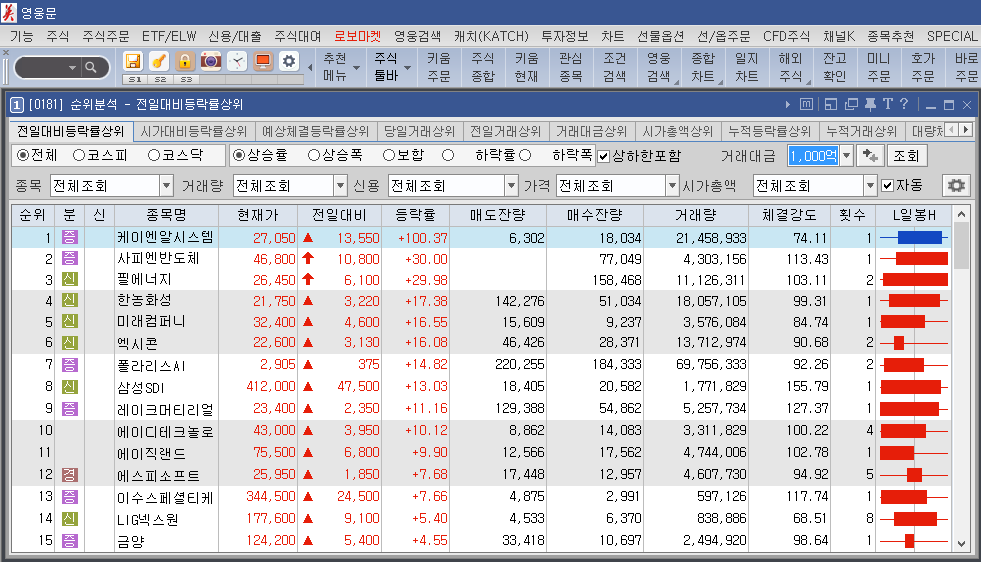981x562 pixels.
Task: Click the camera screen capture icon
Action: pos(211,61)
